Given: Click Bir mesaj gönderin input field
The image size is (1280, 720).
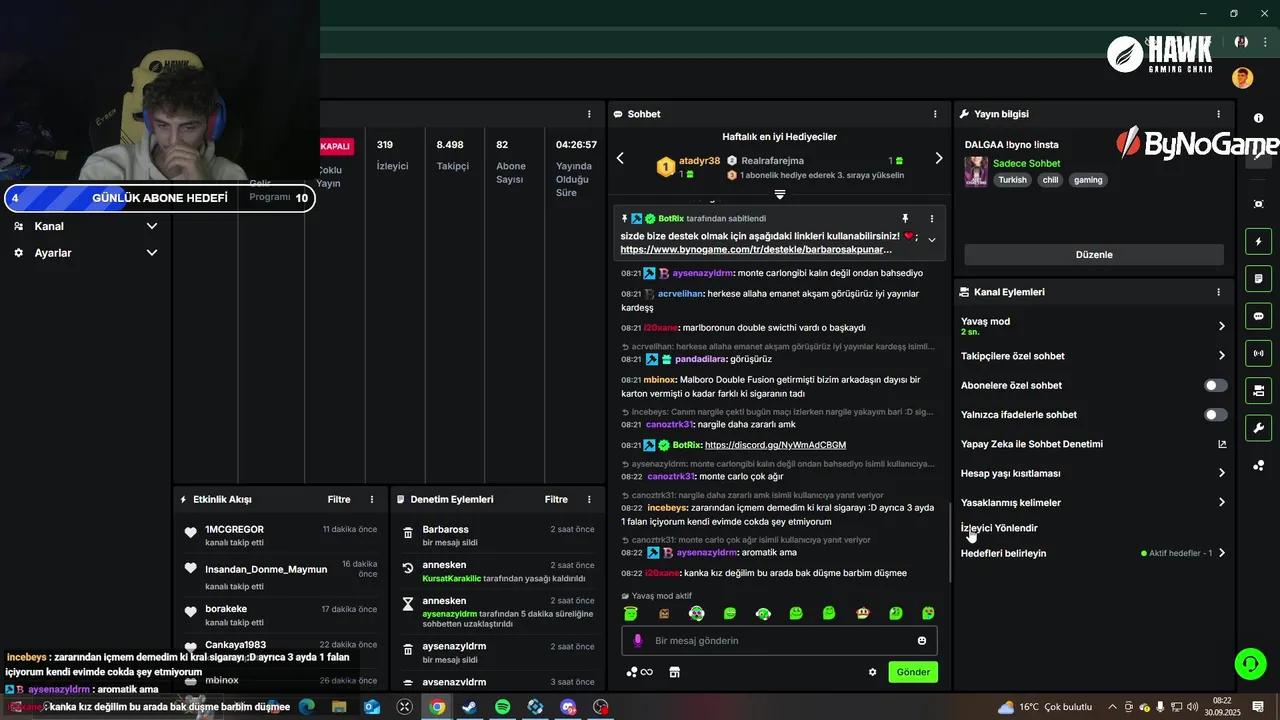Looking at the screenshot, I should tap(780, 641).
